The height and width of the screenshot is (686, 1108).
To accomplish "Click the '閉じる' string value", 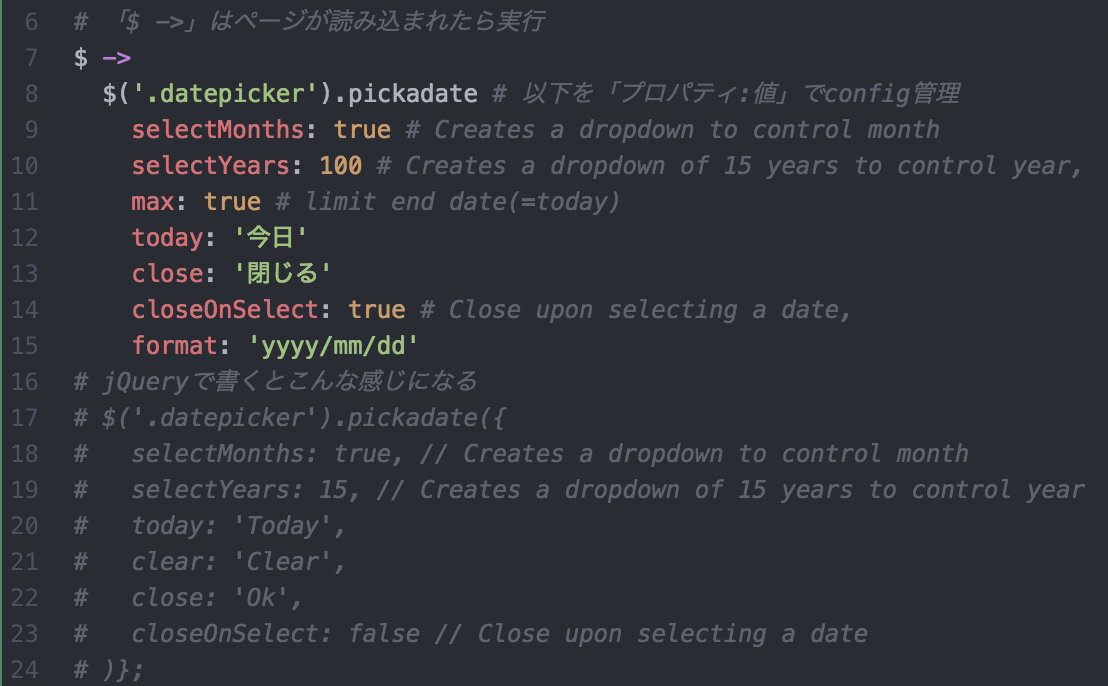I will (282, 273).
